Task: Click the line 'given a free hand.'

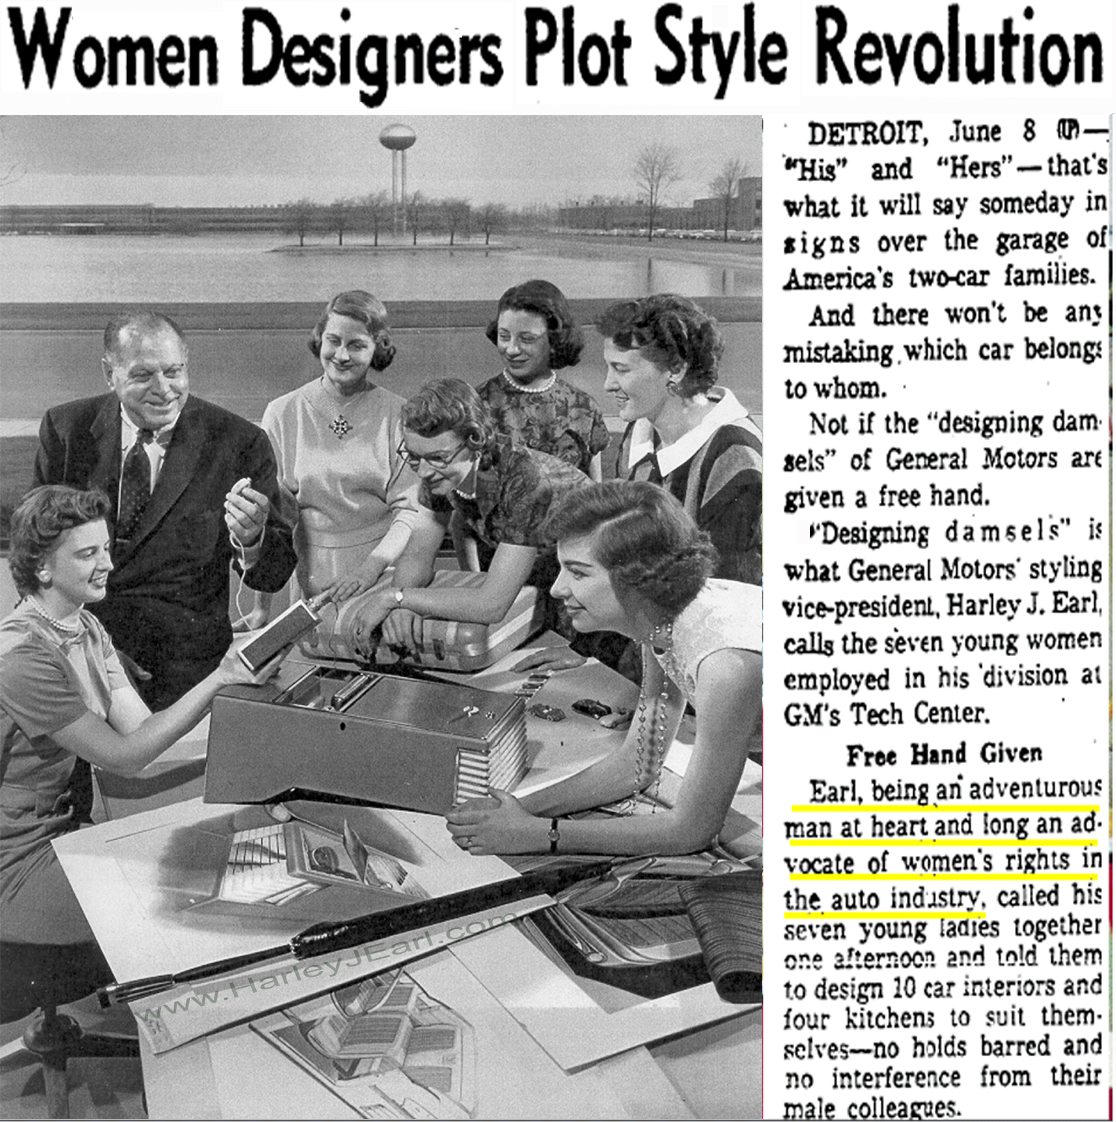Action: click(x=886, y=497)
